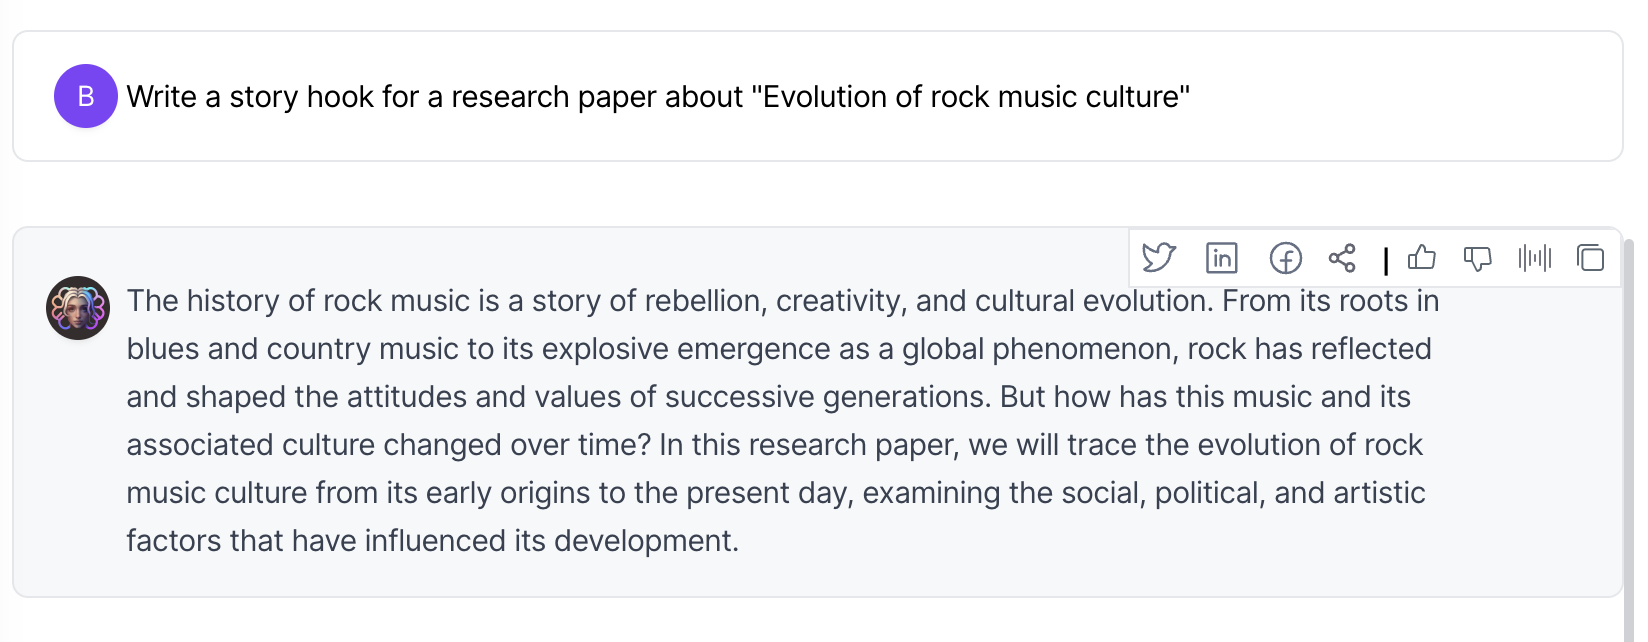Screen dimensions: 1648x642
Task: Click the quoted phrase "Evolution of rock music culture"
Action: coord(970,97)
